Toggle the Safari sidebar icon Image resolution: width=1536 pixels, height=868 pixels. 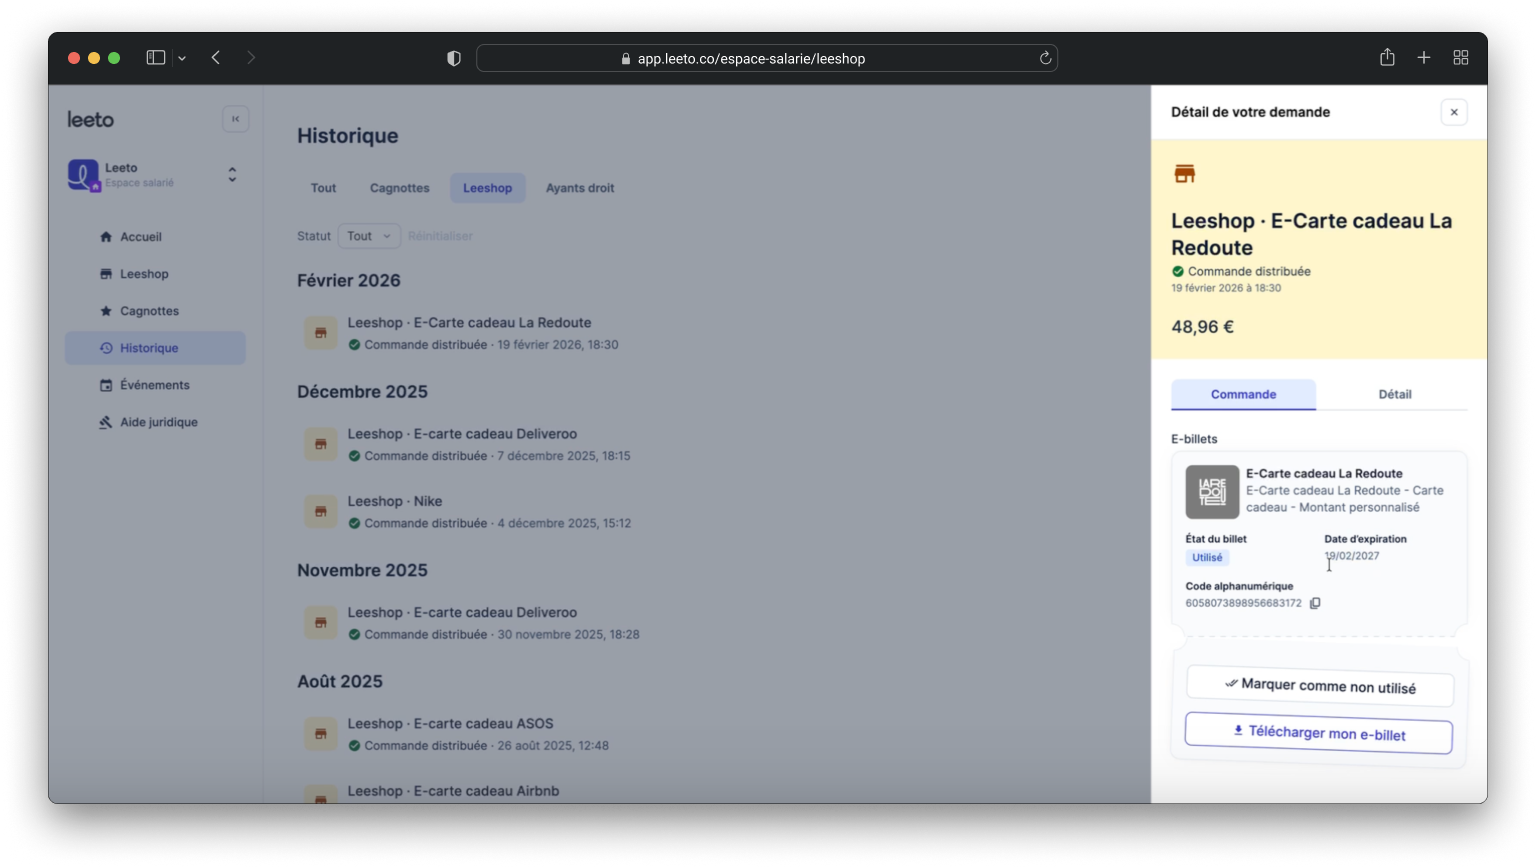click(x=155, y=58)
